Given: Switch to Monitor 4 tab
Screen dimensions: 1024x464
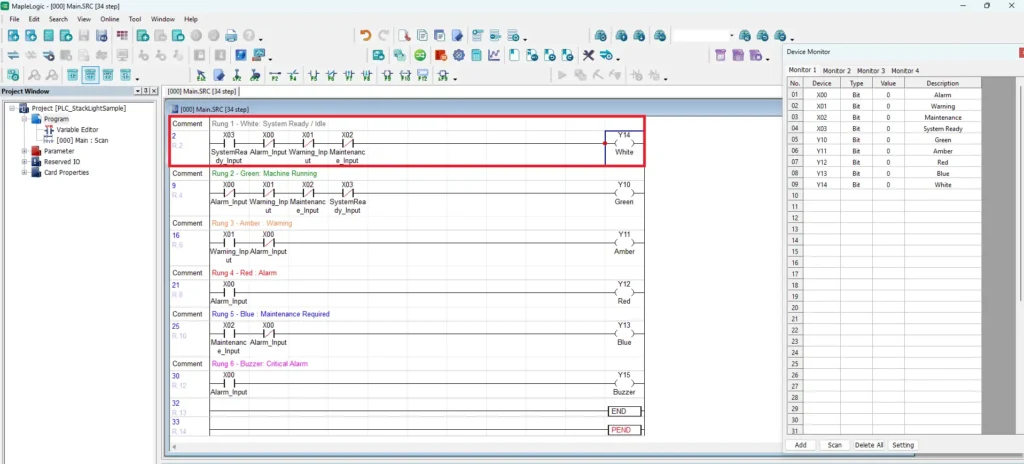Looking at the screenshot, I should pyautogui.click(x=905, y=70).
